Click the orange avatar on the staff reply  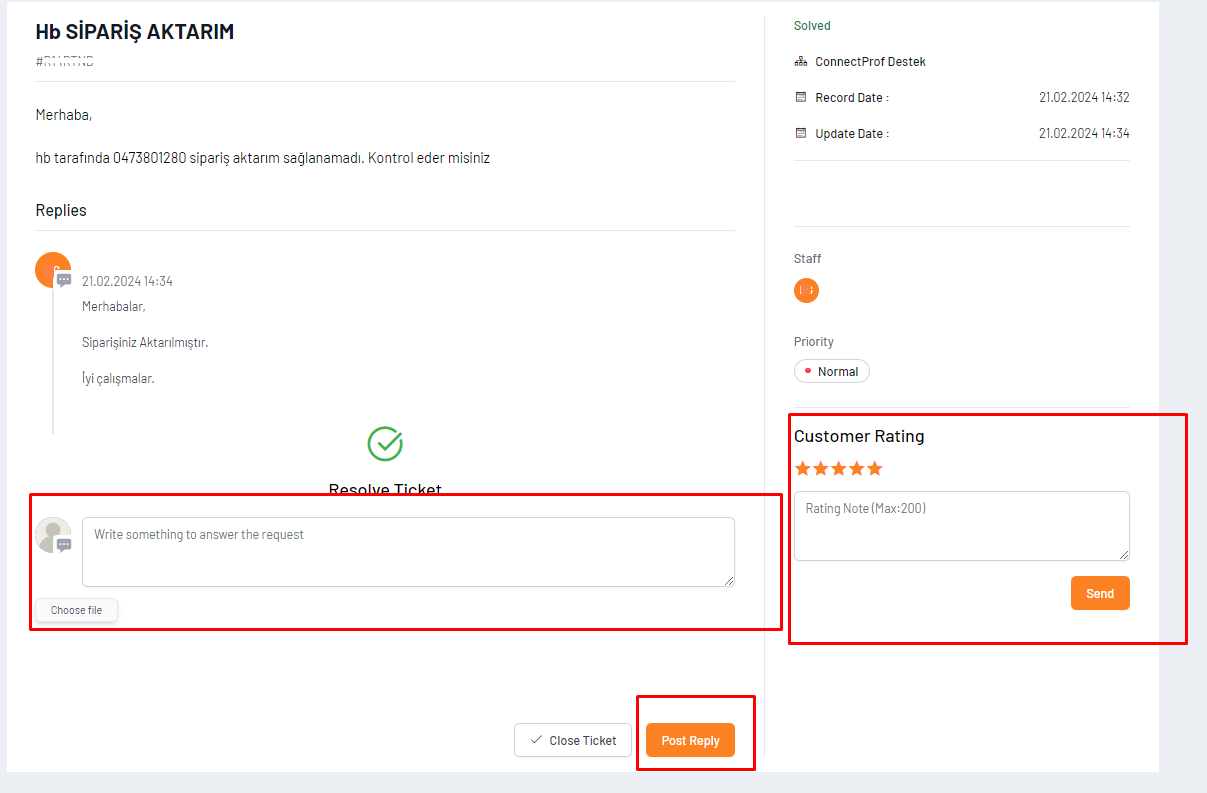(x=52, y=269)
